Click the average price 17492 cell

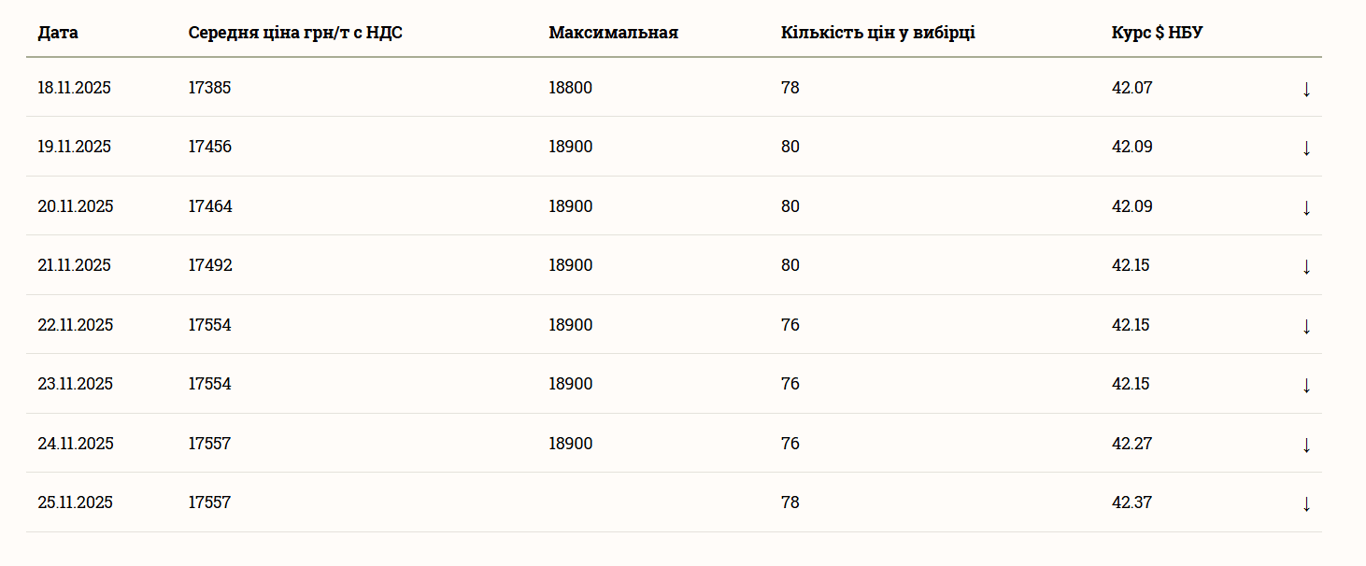(210, 266)
